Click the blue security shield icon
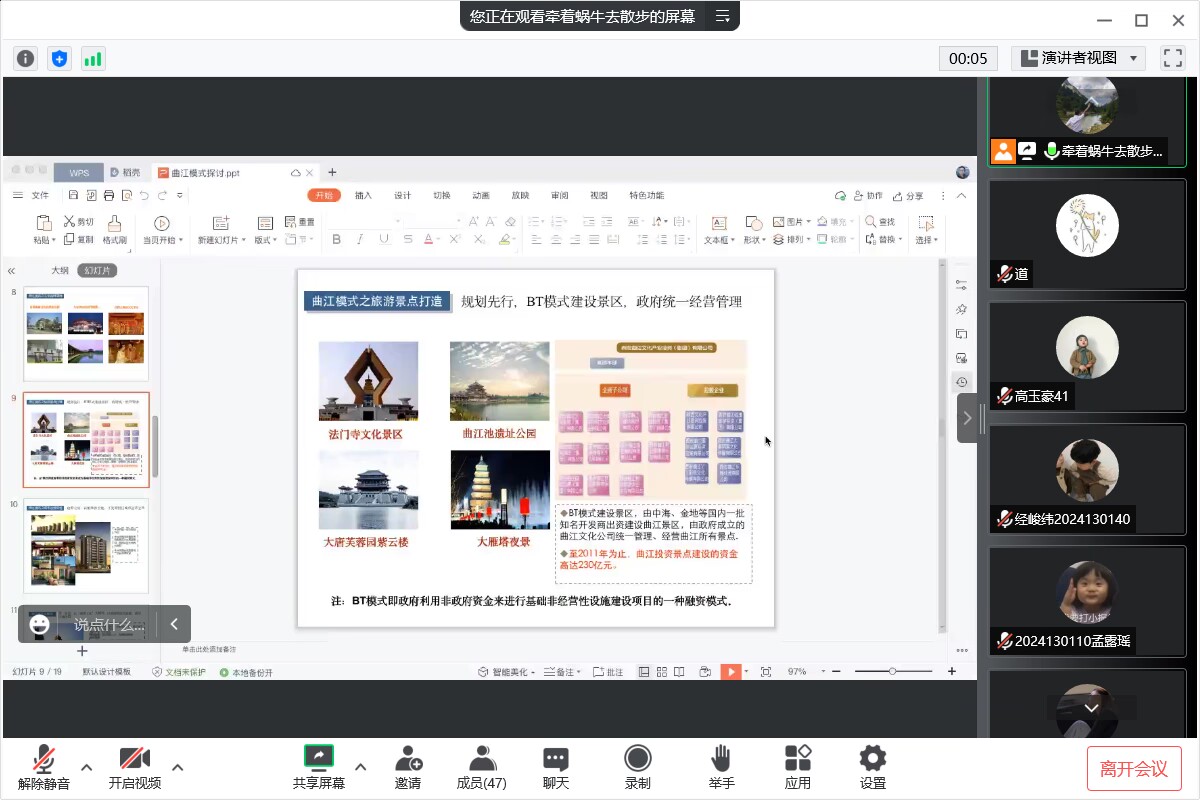 (59, 59)
